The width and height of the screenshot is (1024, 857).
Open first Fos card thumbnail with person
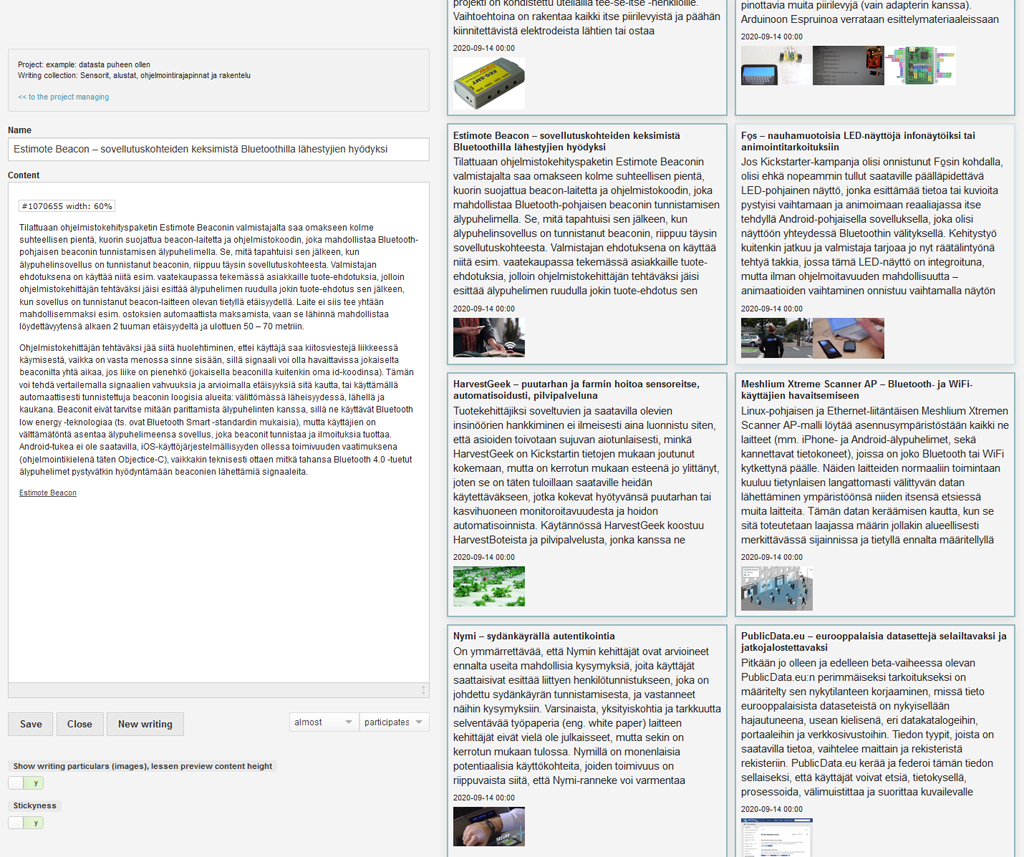(x=776, y=338)
